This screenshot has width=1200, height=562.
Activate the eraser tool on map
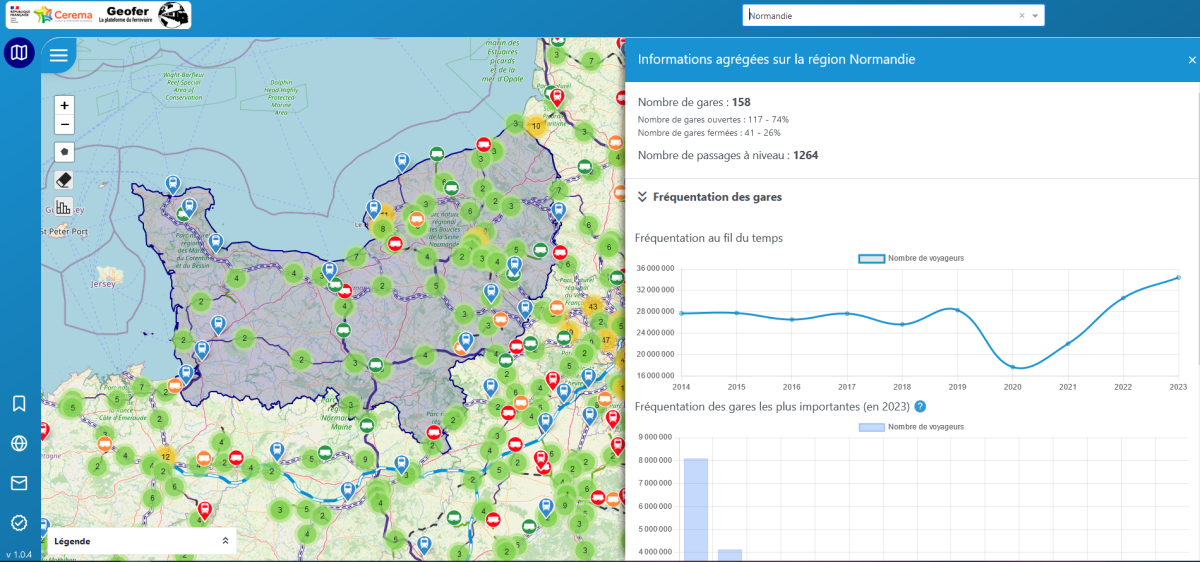[65, 180]
